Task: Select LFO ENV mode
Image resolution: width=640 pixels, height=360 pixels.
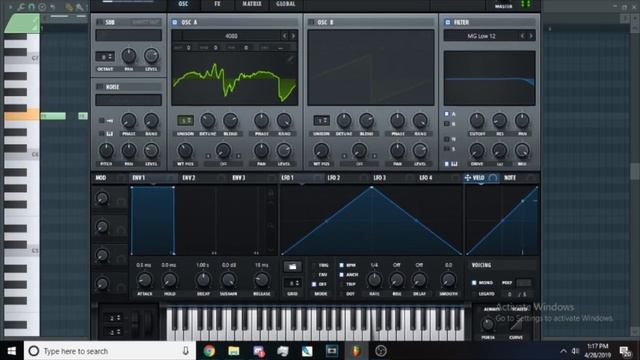Action: [x=314, y=275]
